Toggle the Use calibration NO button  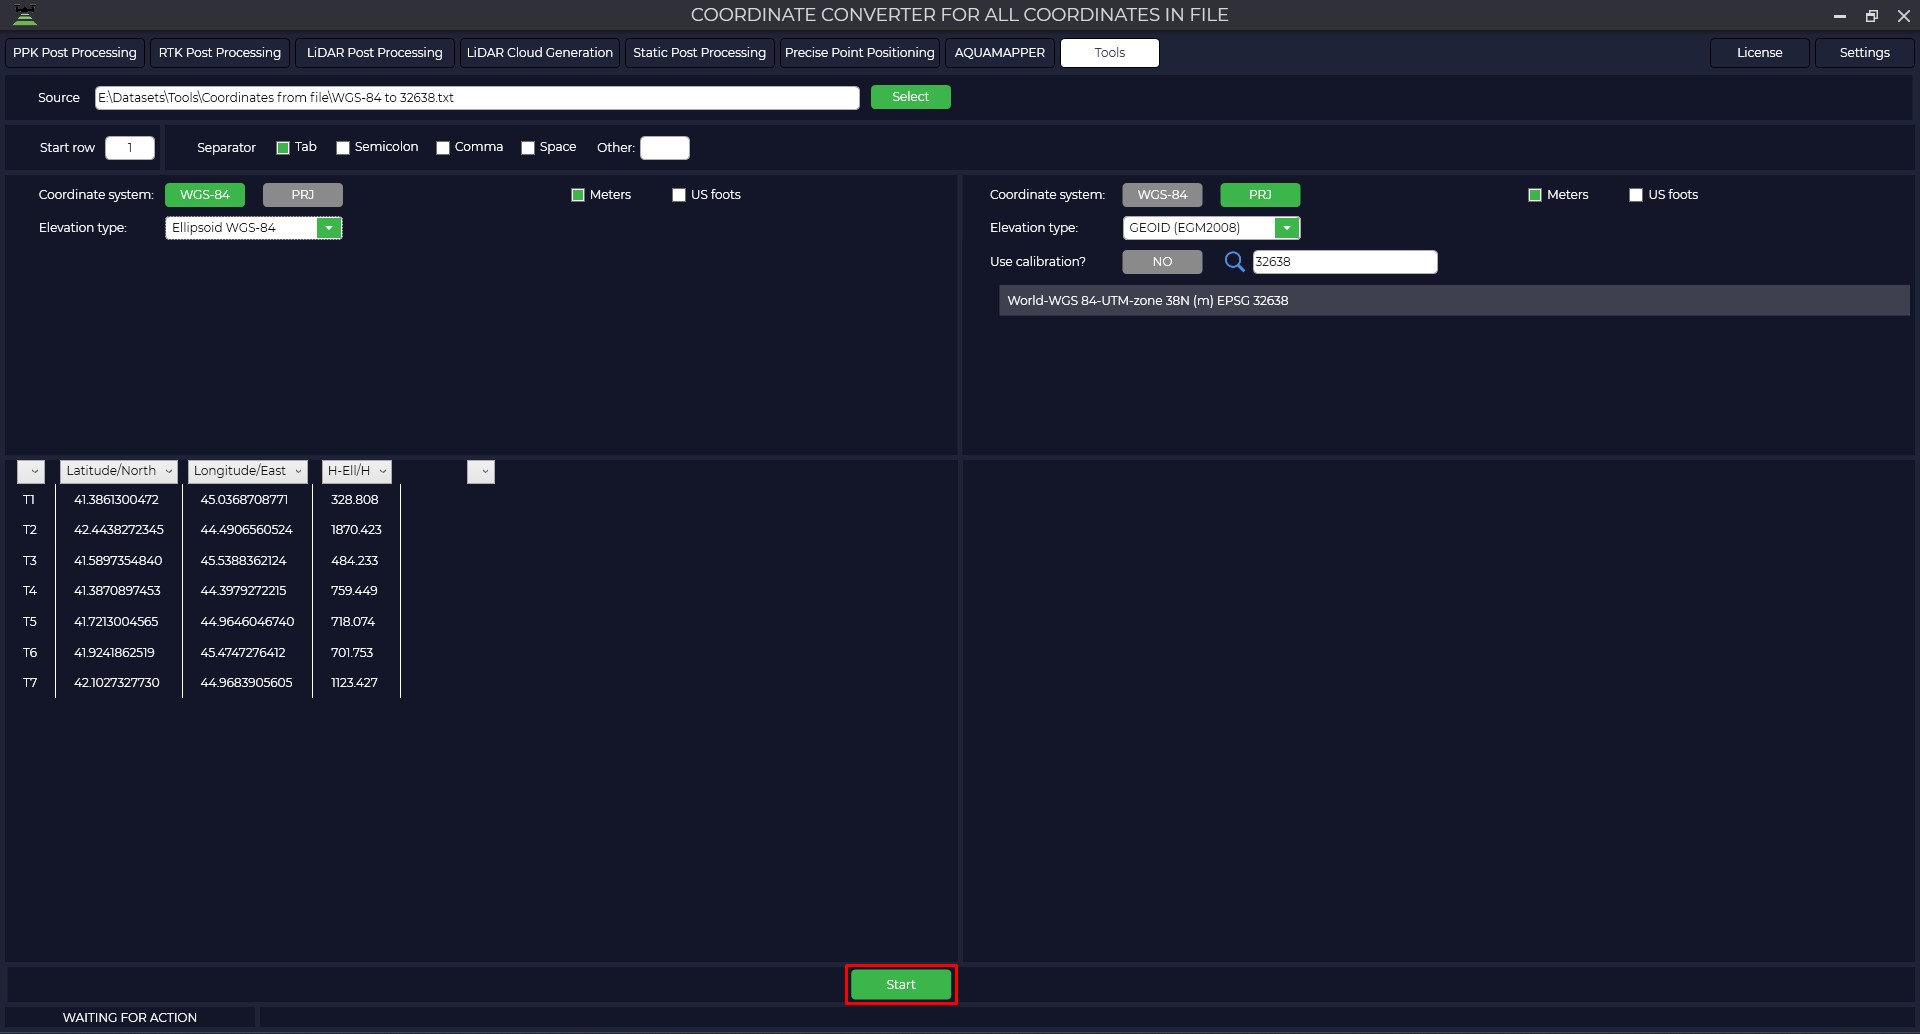pos(1162,262)
